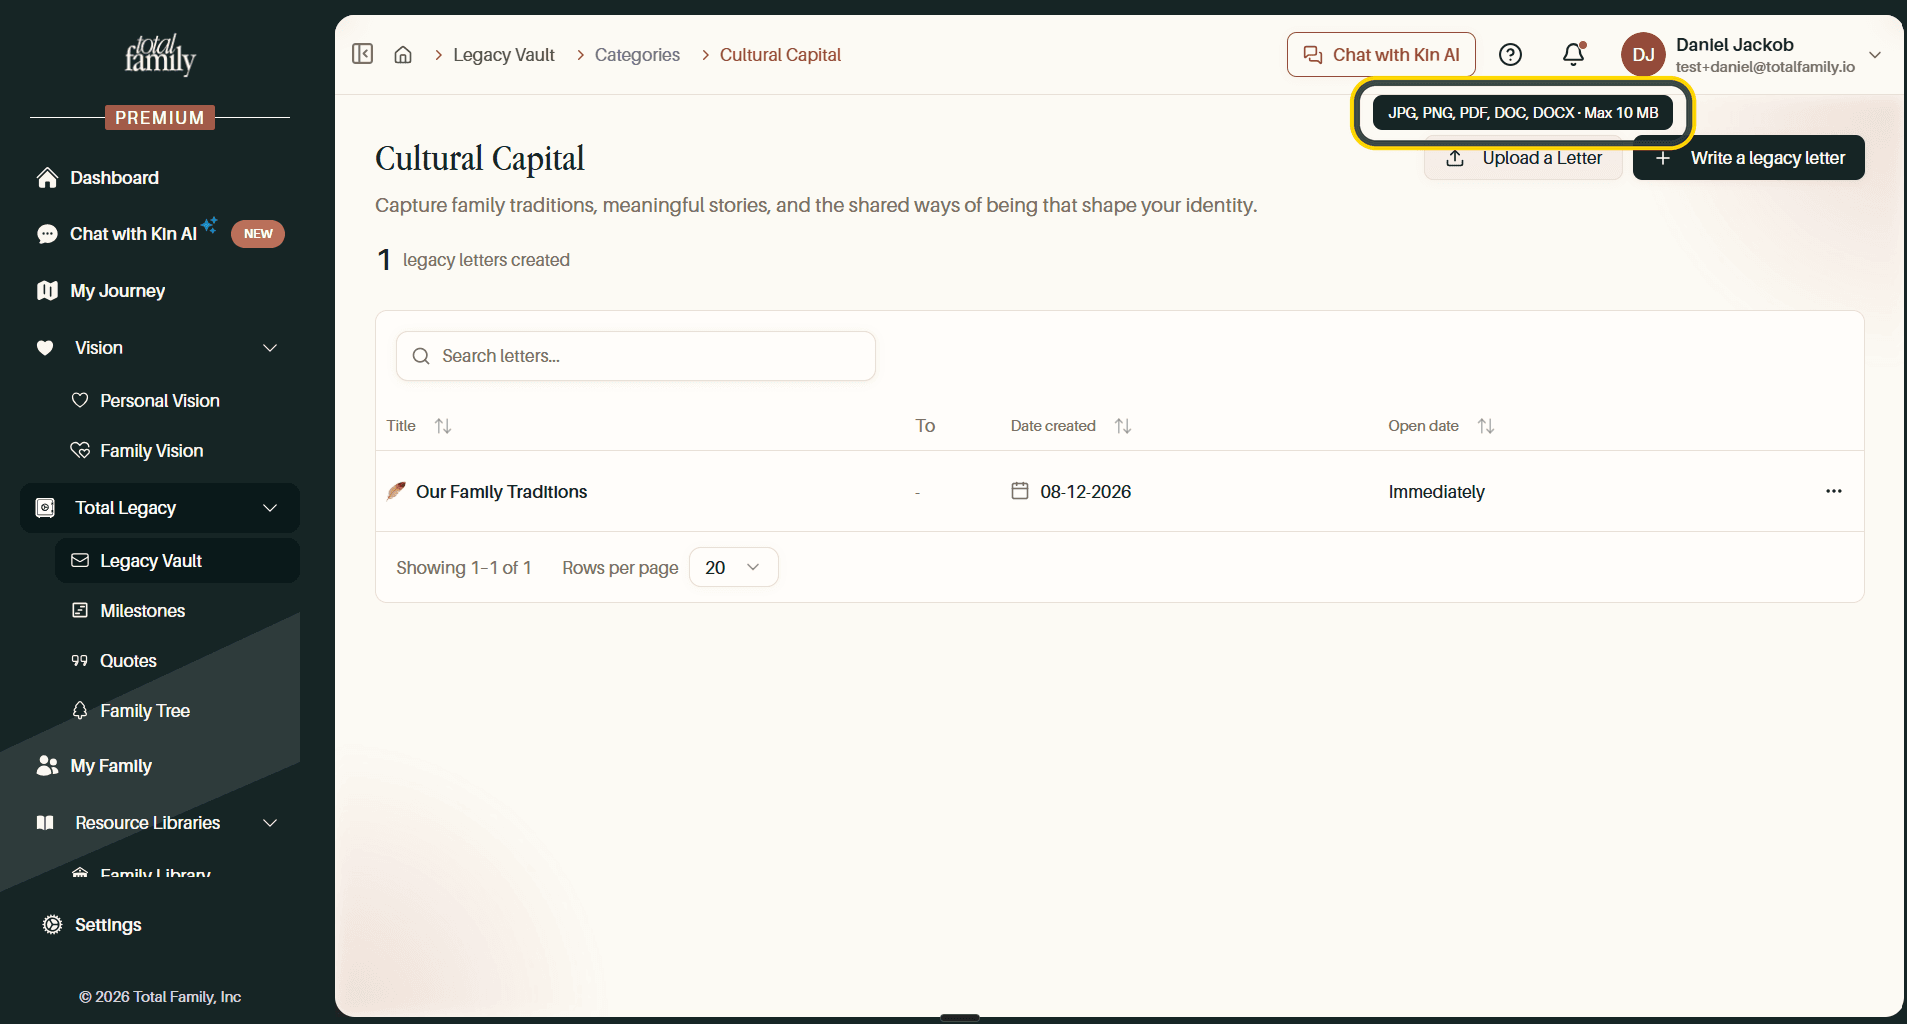Image resolution: width=1907 pixels, height=1024 pixels.
Task: Click the Kin AI chat bubble sidebar icon
Action: [x=47, y=234]
